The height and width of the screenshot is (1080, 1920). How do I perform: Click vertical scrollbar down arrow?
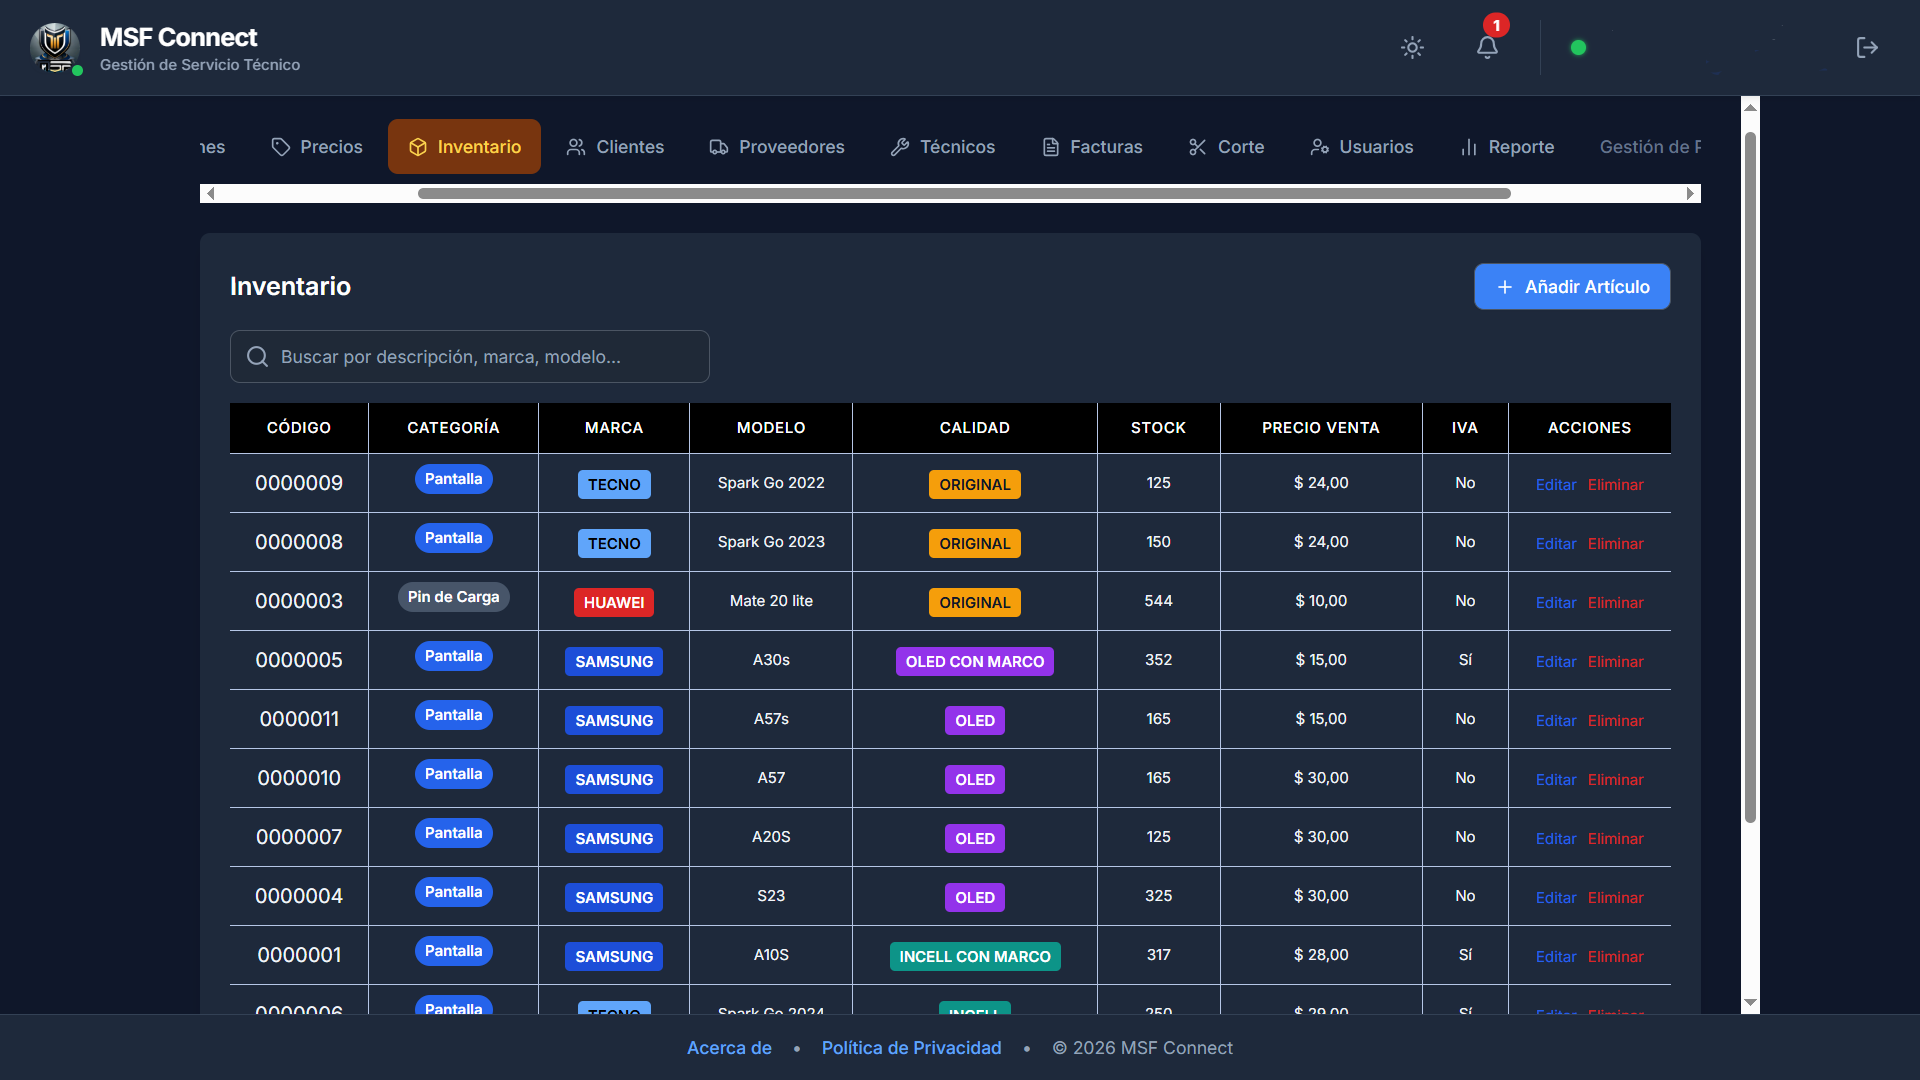[x=1750, y=1003]
